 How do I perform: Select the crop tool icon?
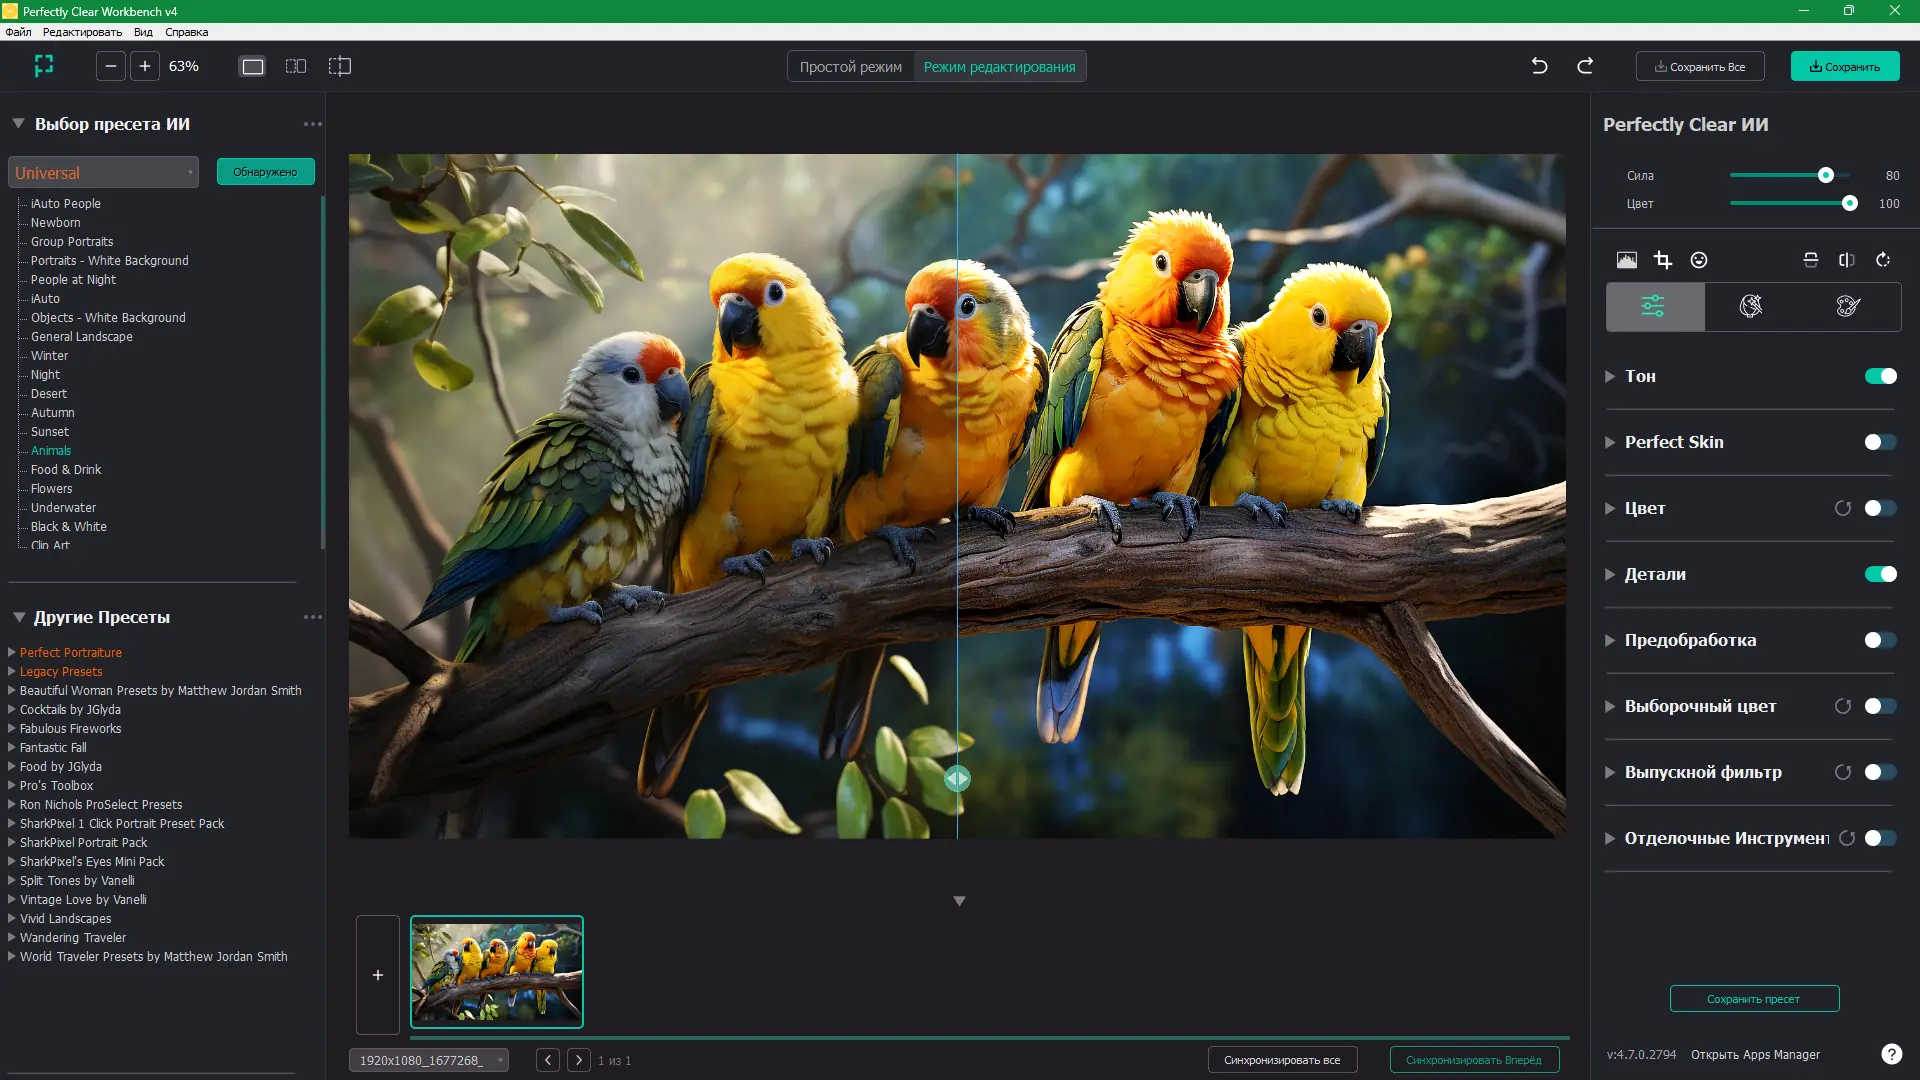point(1662,260)
